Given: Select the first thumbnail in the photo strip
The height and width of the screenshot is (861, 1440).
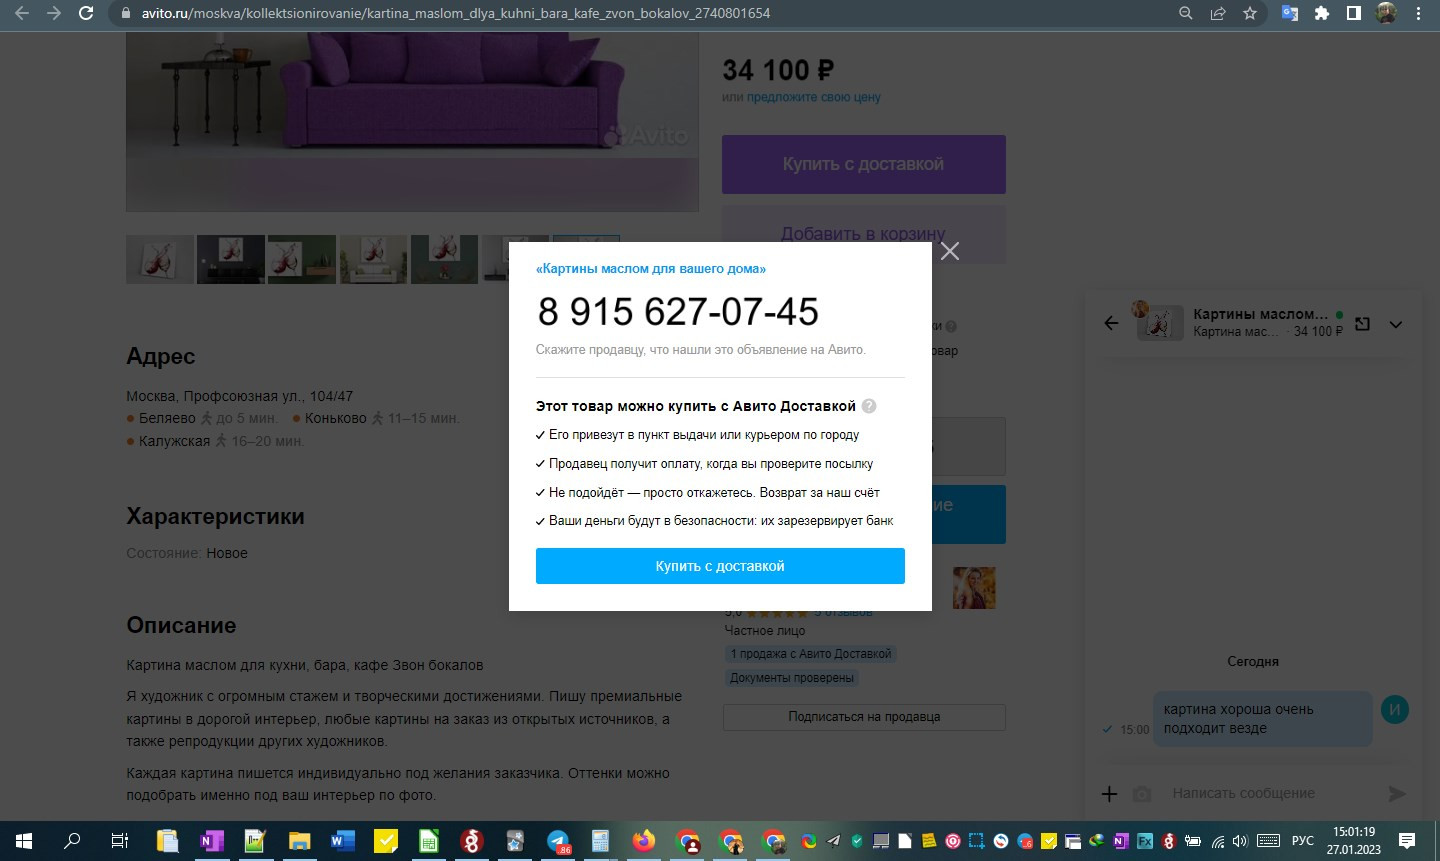Looking at the screenshot, I should coord(160,260).
